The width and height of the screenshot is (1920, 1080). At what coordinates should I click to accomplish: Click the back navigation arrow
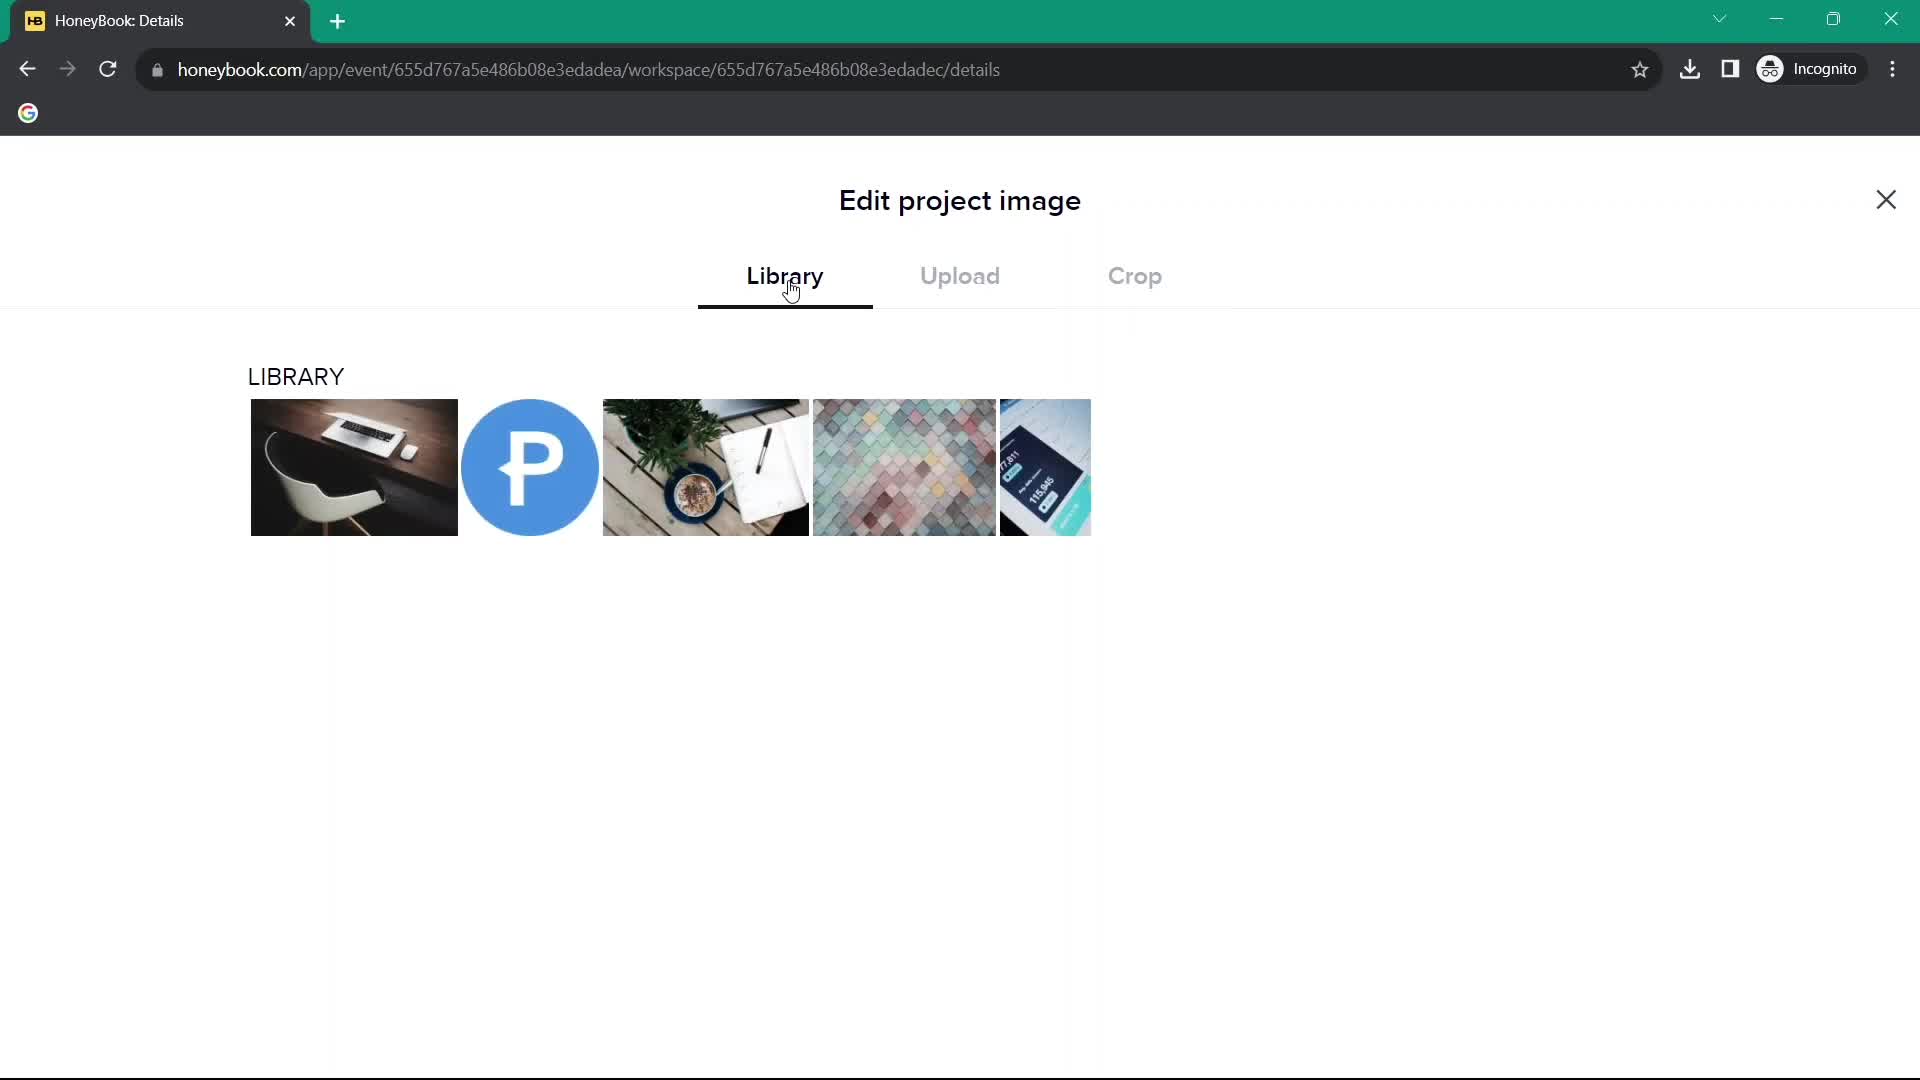tap(28, 69)
